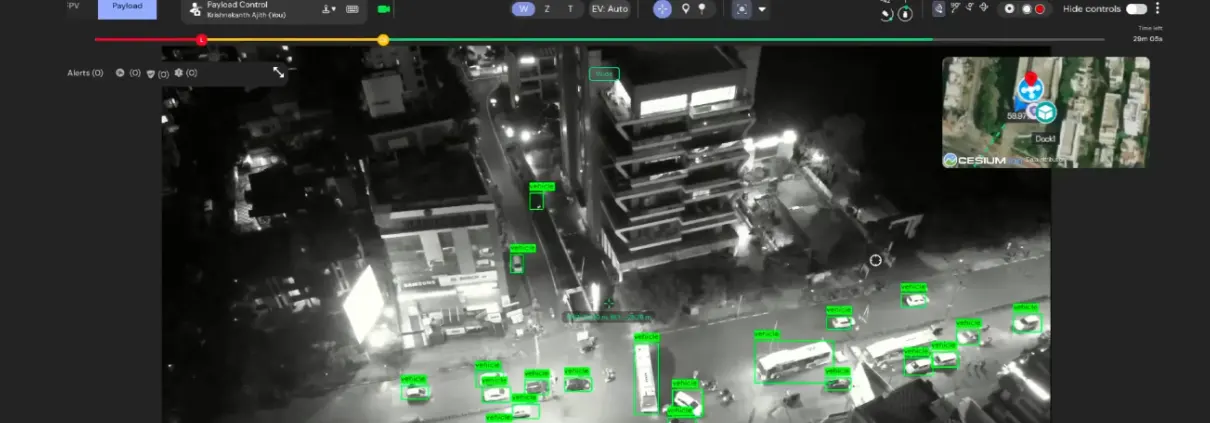Click the circular gimbal target reticle in video
Viewport: 1210px width, 423px height.
(x=876, y=260)
